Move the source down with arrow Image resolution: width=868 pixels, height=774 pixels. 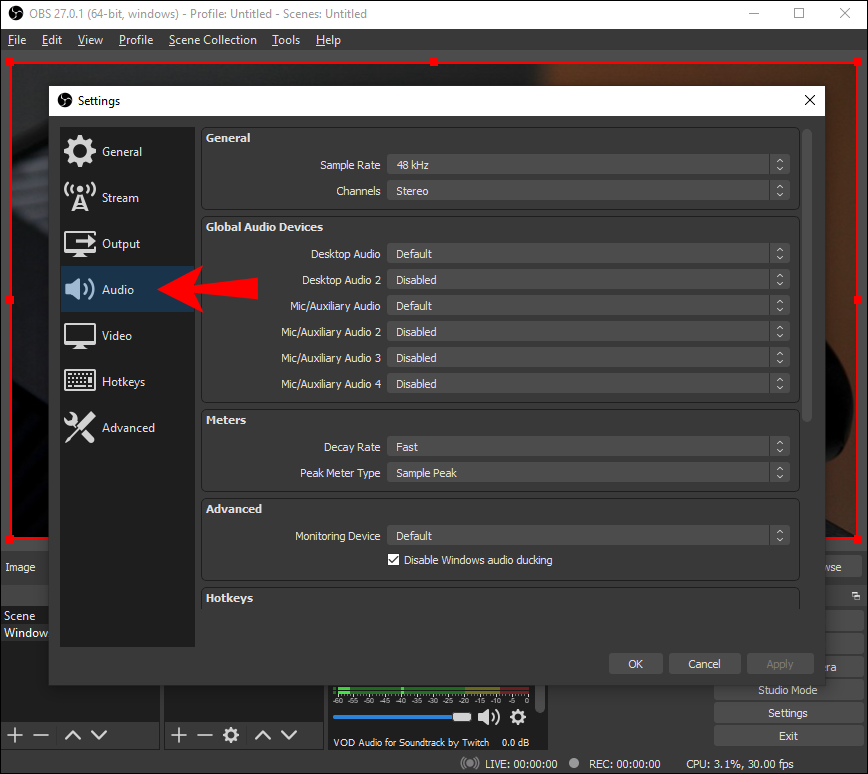tap(289, 735)
